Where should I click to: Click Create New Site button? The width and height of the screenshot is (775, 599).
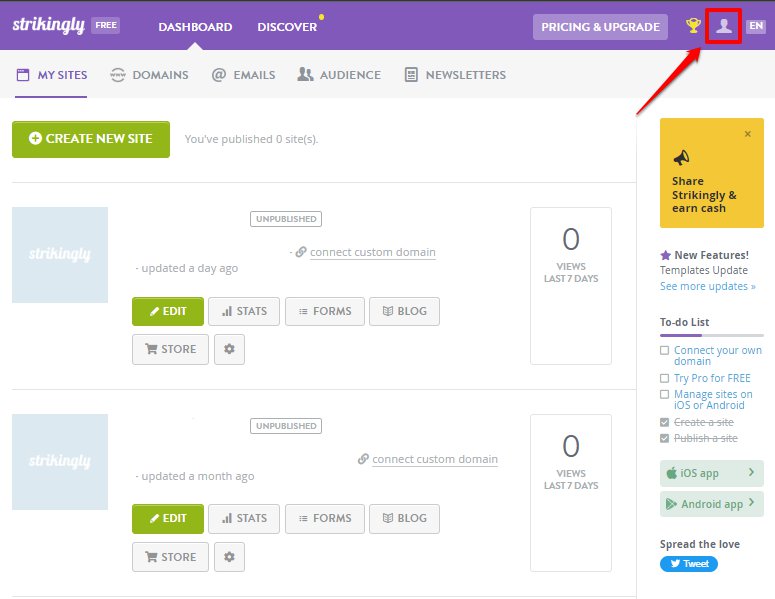tap(91, 139)
